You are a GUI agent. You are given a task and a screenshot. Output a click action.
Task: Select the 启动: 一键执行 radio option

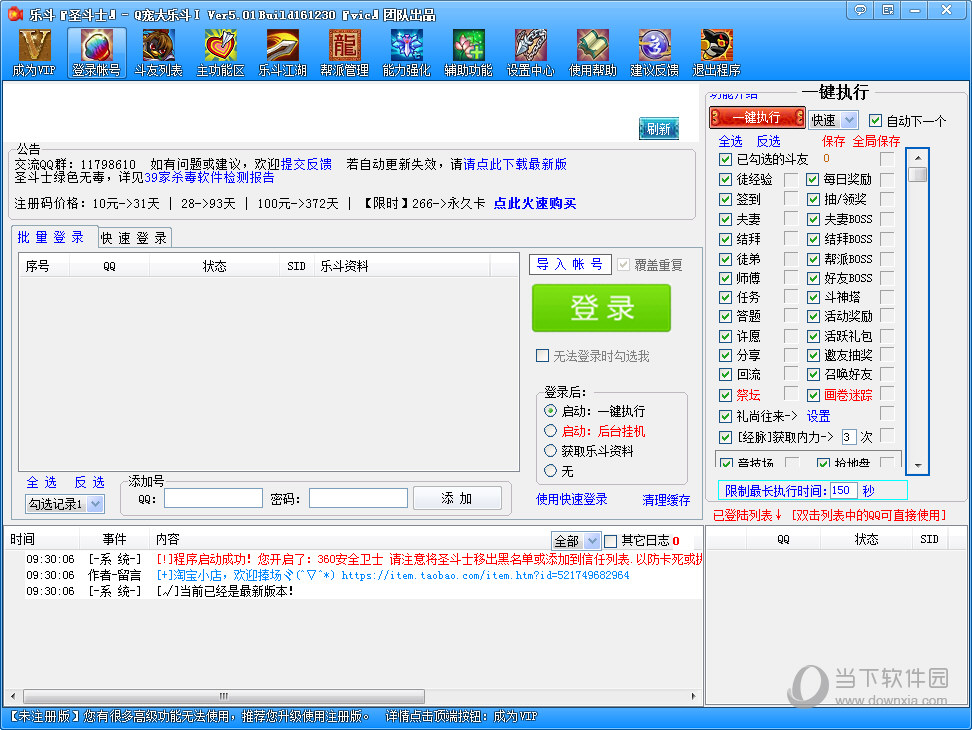pyautogui.click(x=550, y=411)
